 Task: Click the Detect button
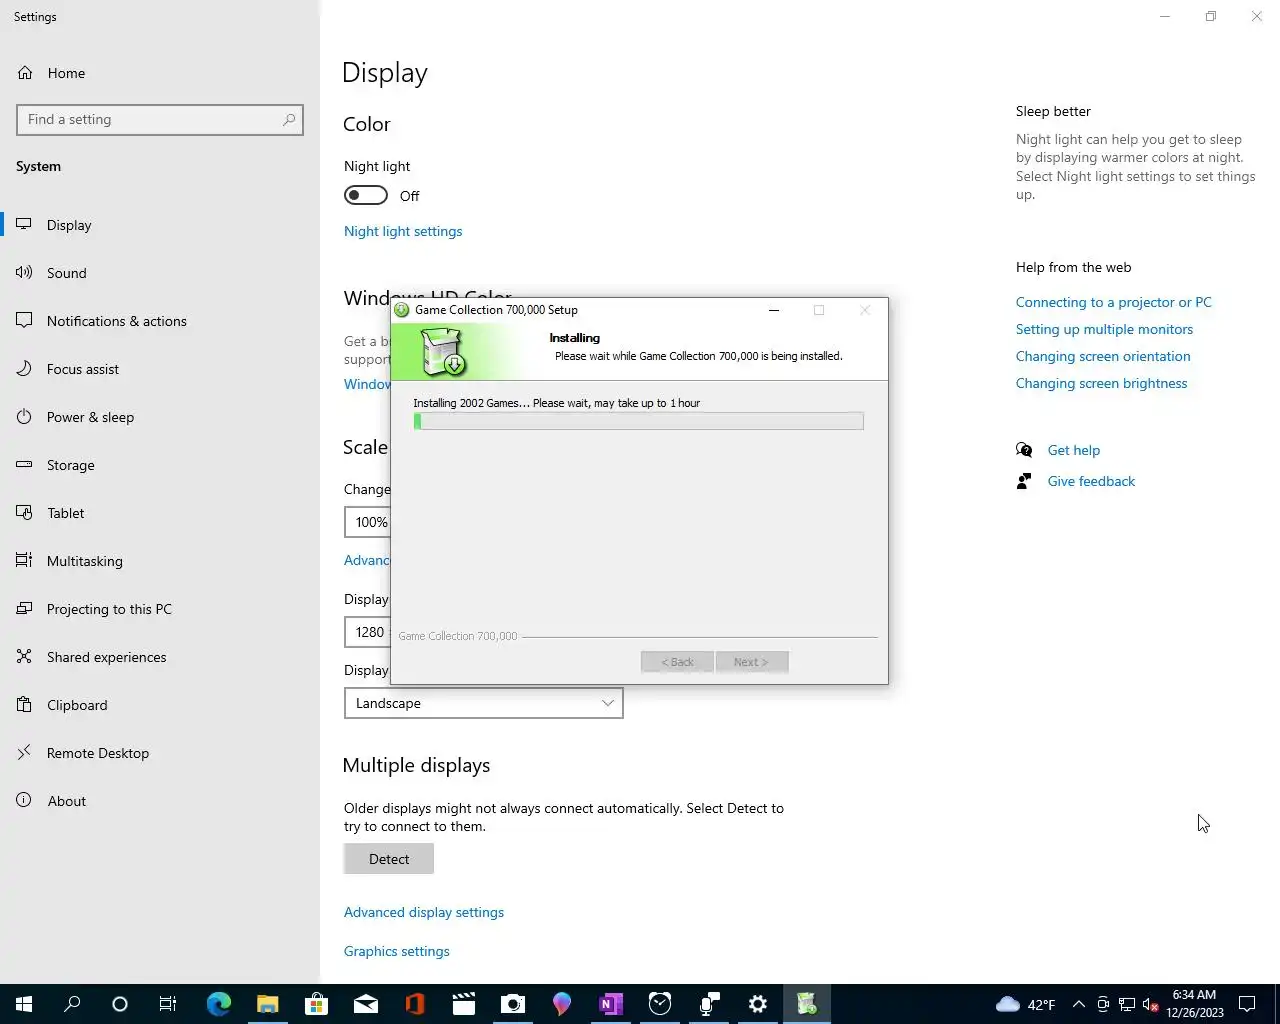click(389, 859)
